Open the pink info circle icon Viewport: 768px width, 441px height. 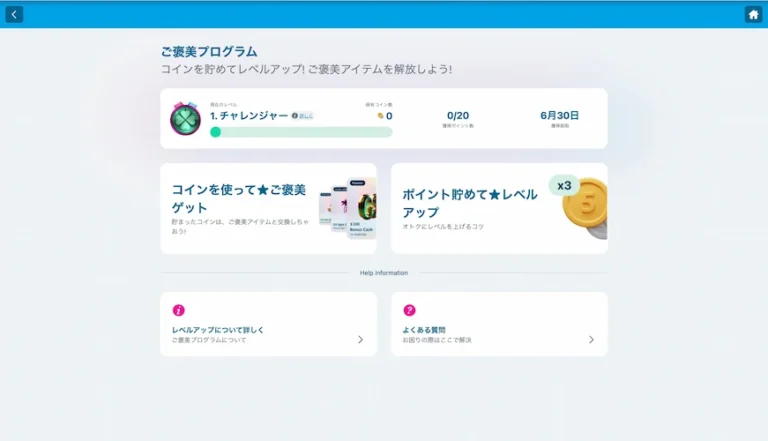pos(178,310)
